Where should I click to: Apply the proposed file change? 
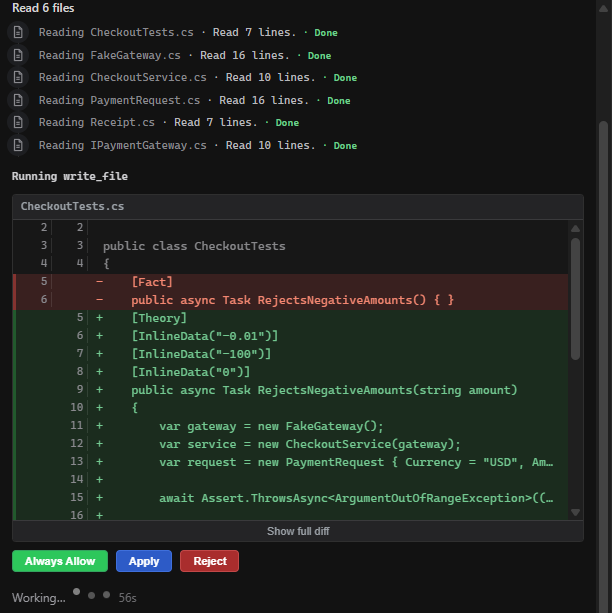point(144,561)
